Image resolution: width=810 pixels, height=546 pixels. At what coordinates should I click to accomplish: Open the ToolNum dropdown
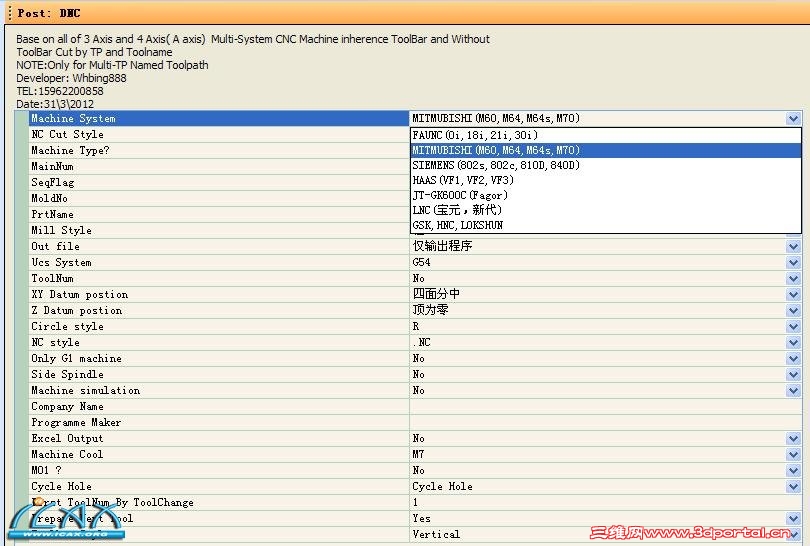[x=793, y=279]
